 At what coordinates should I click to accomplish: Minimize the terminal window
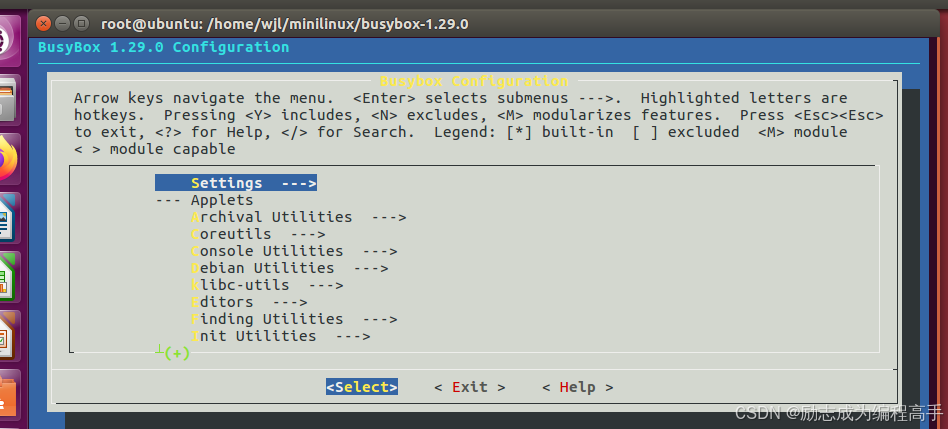pyautogui.click(x=62, y=24)
